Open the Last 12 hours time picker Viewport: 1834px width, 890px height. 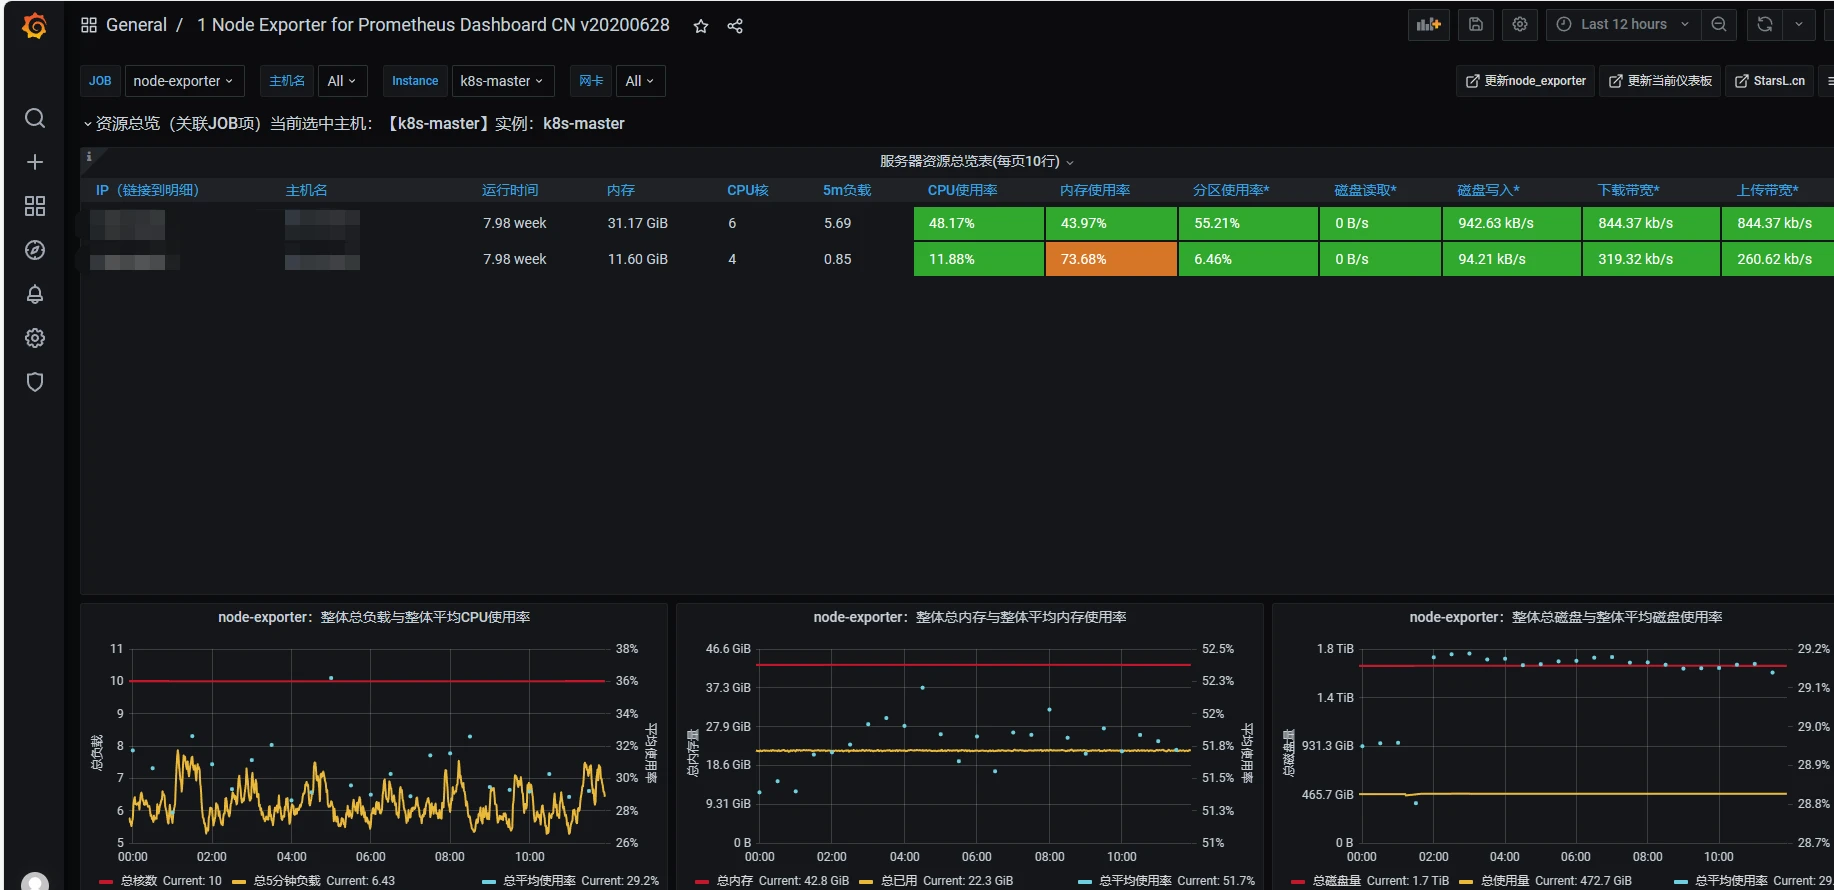click(x=1624, y=25)
